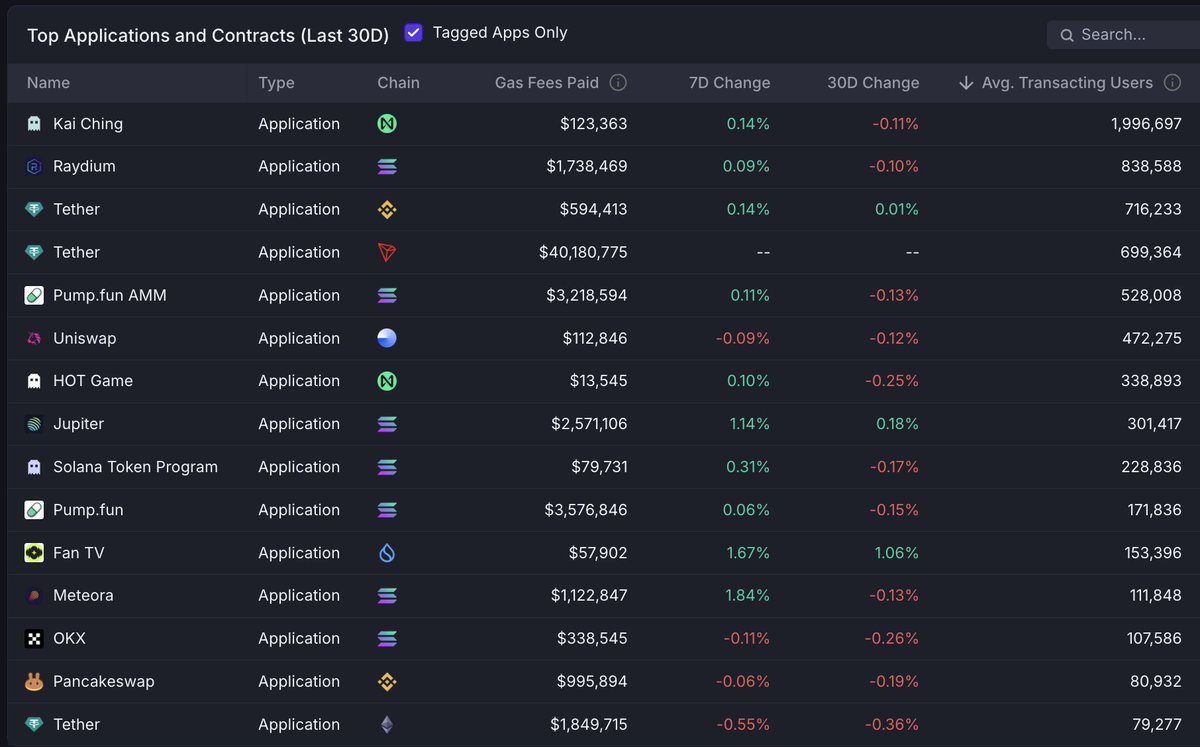Select the -0.36% 30D change value
This screenshot has height=747, width=1200.
tap(892, 725)
